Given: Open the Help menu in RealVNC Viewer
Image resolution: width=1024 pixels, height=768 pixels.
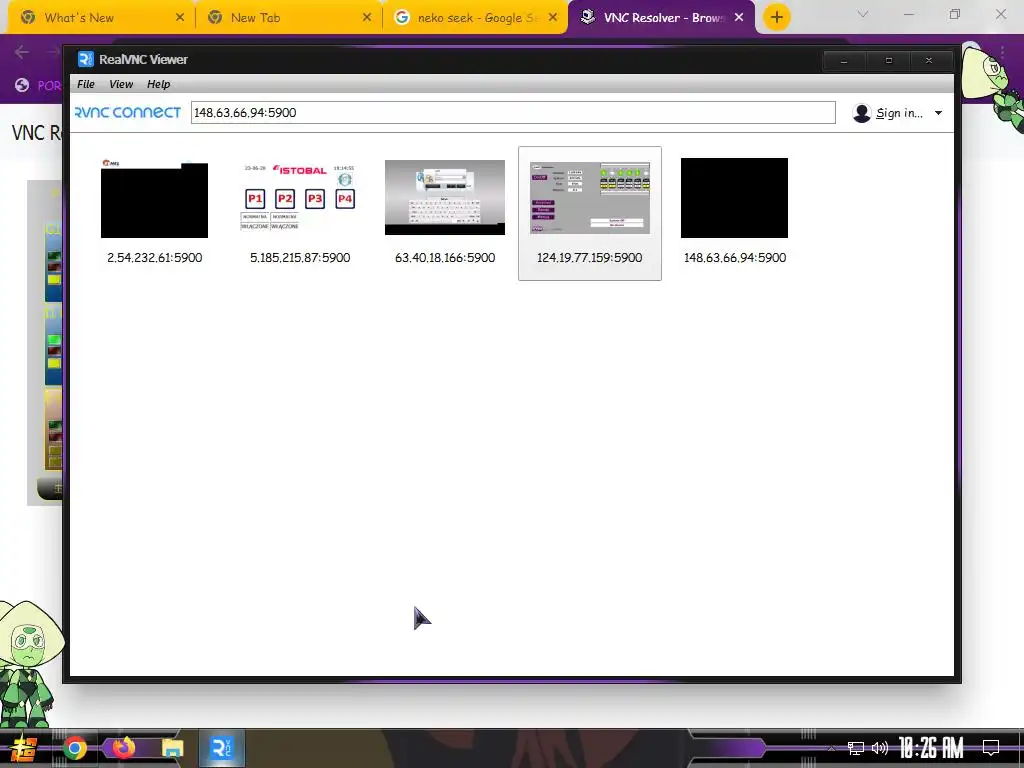Looking at the screenshot, I should (x=158, y=84).
